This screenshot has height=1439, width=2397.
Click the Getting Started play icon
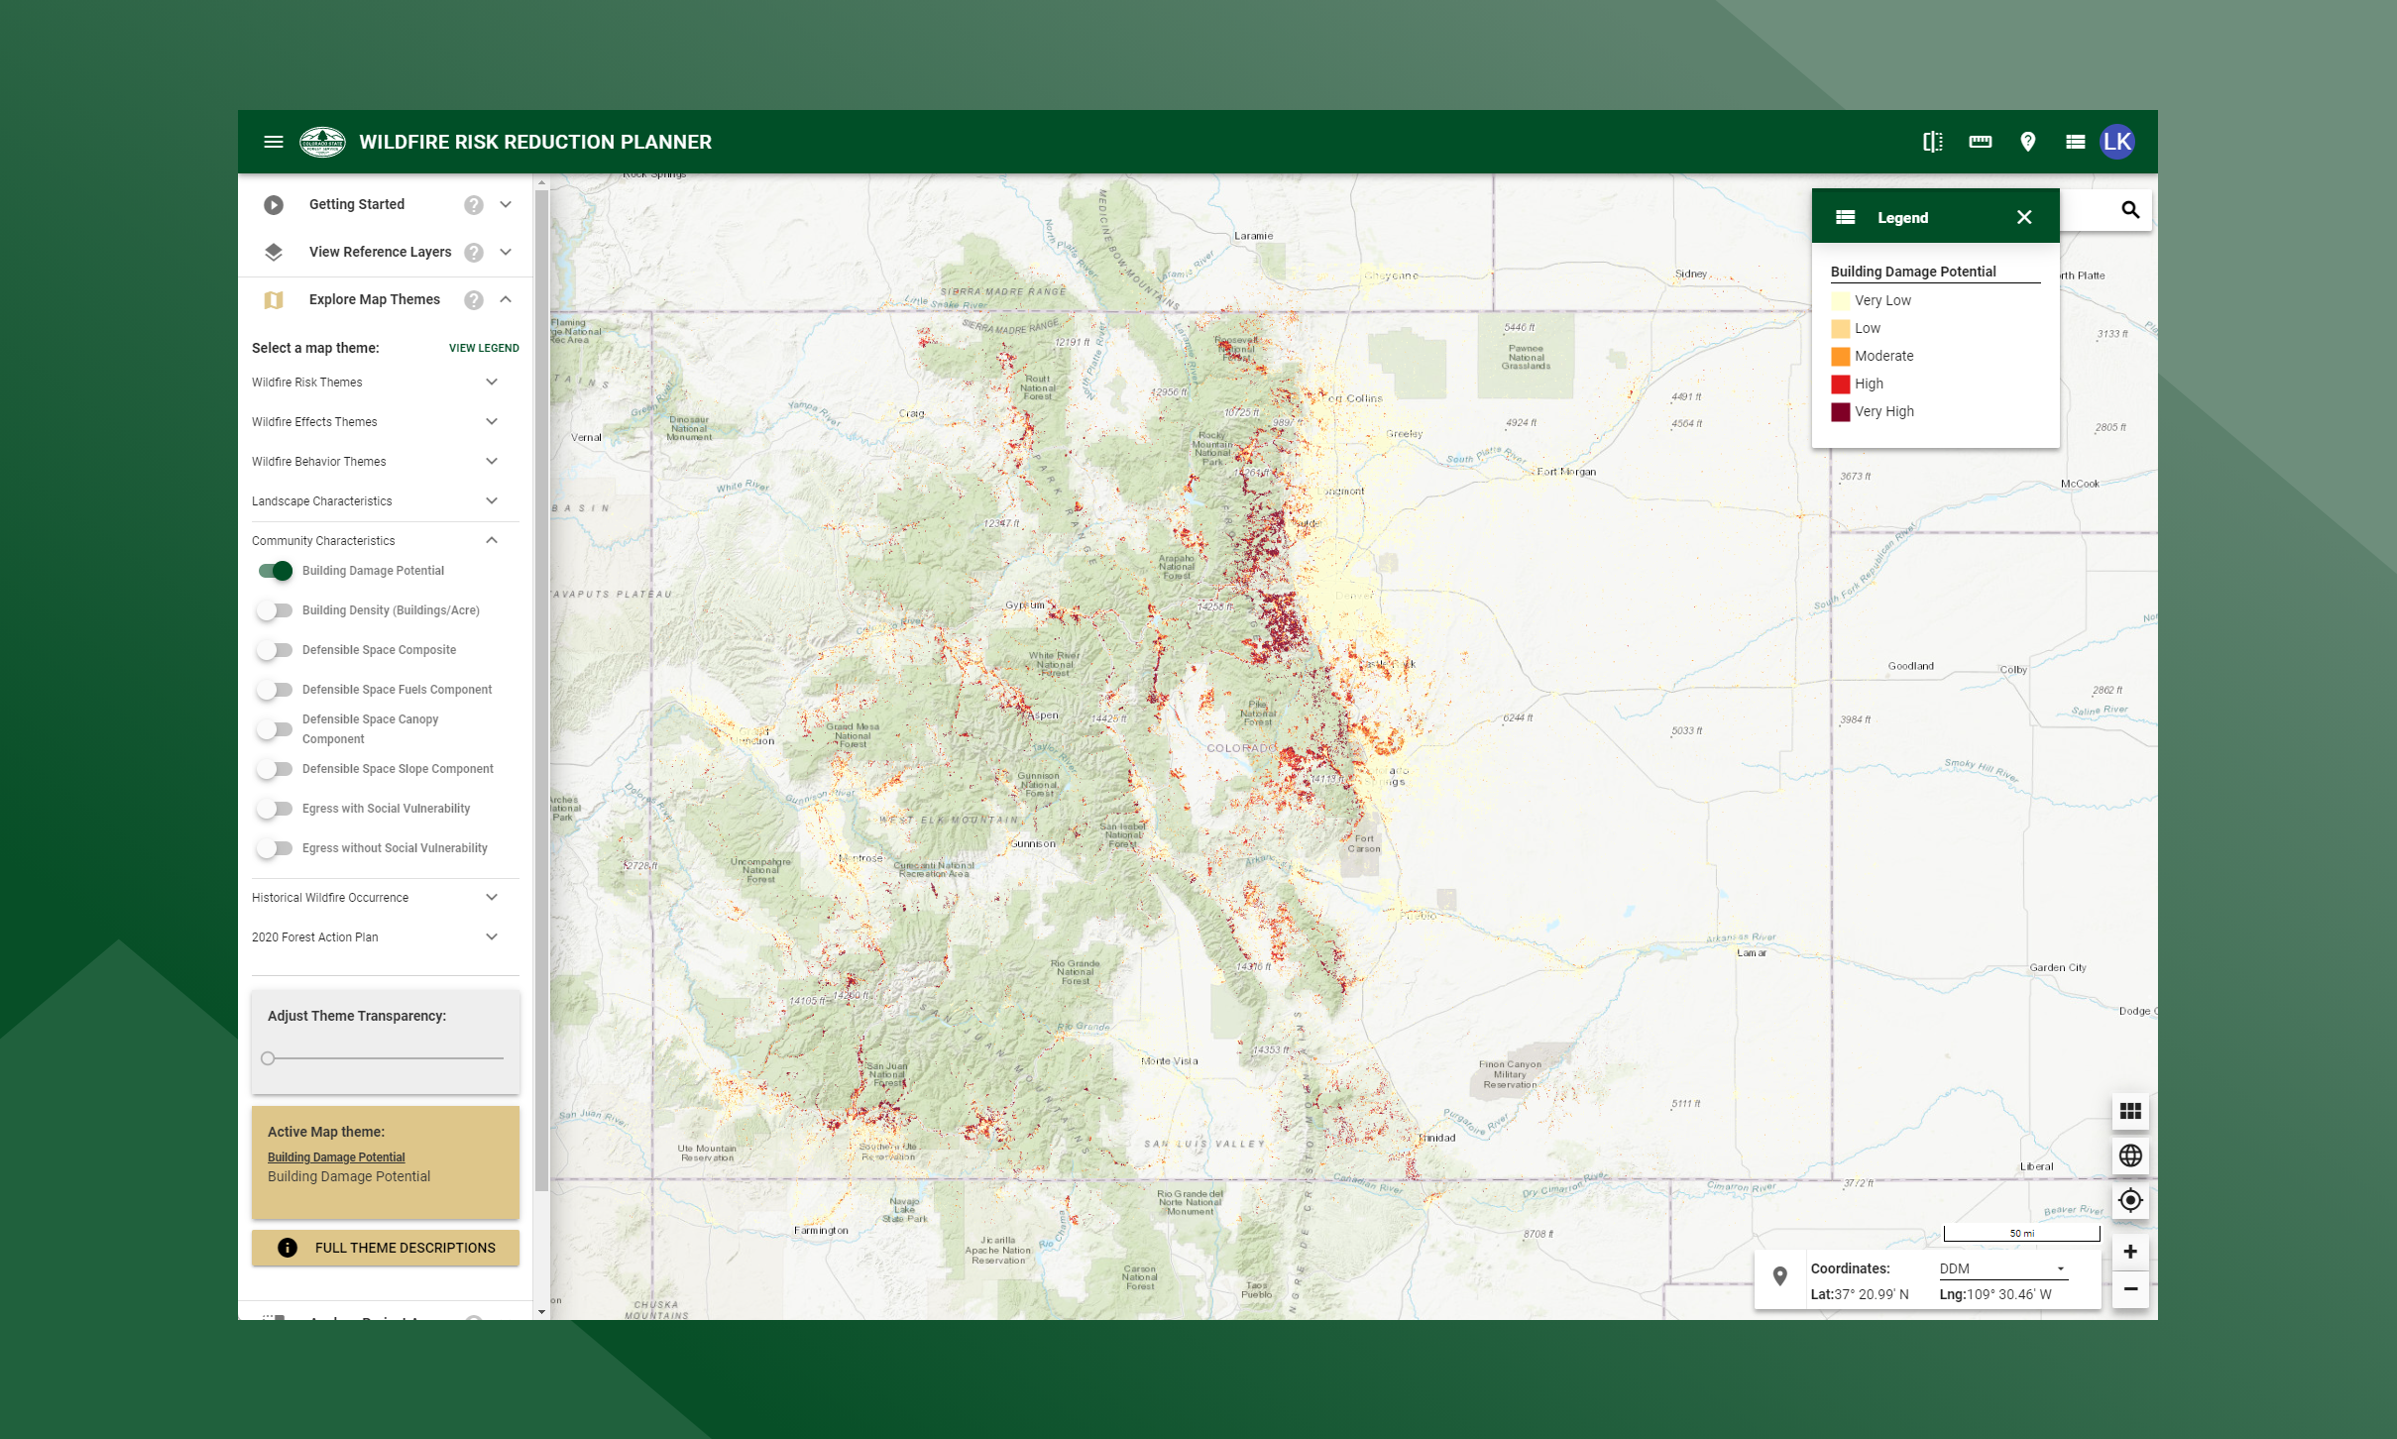[274, 205]
